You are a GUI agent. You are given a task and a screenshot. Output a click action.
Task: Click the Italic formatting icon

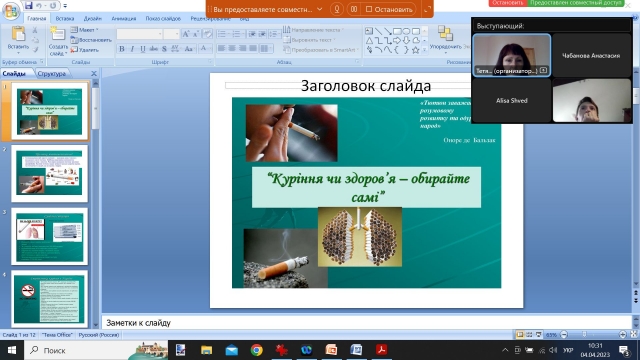pyautogui.click(x=132, y=49)
